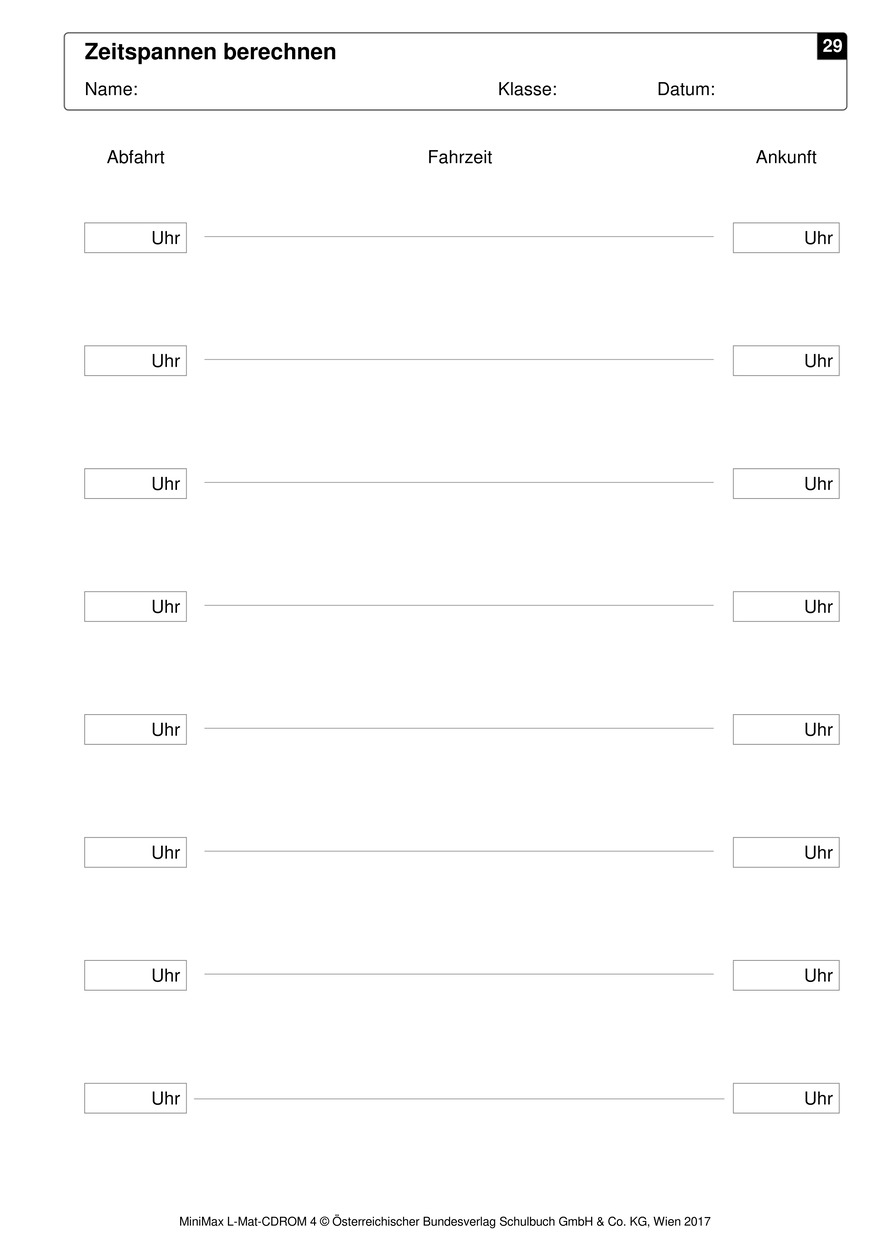The width and height of the screenshot is (890, 1259).
Task: Click the Name field label
Action: [x=111, y=89]
